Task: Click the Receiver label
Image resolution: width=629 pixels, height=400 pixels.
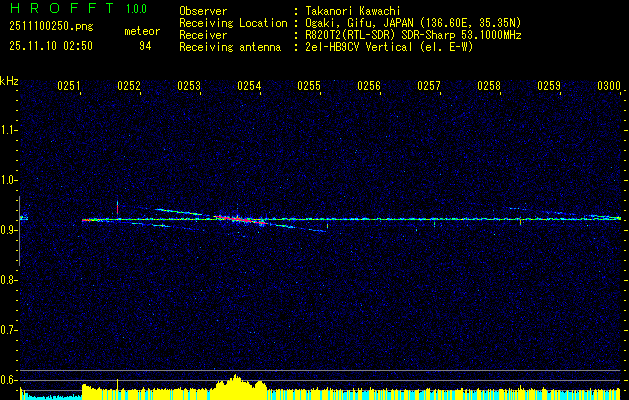Action: (203, 35)
